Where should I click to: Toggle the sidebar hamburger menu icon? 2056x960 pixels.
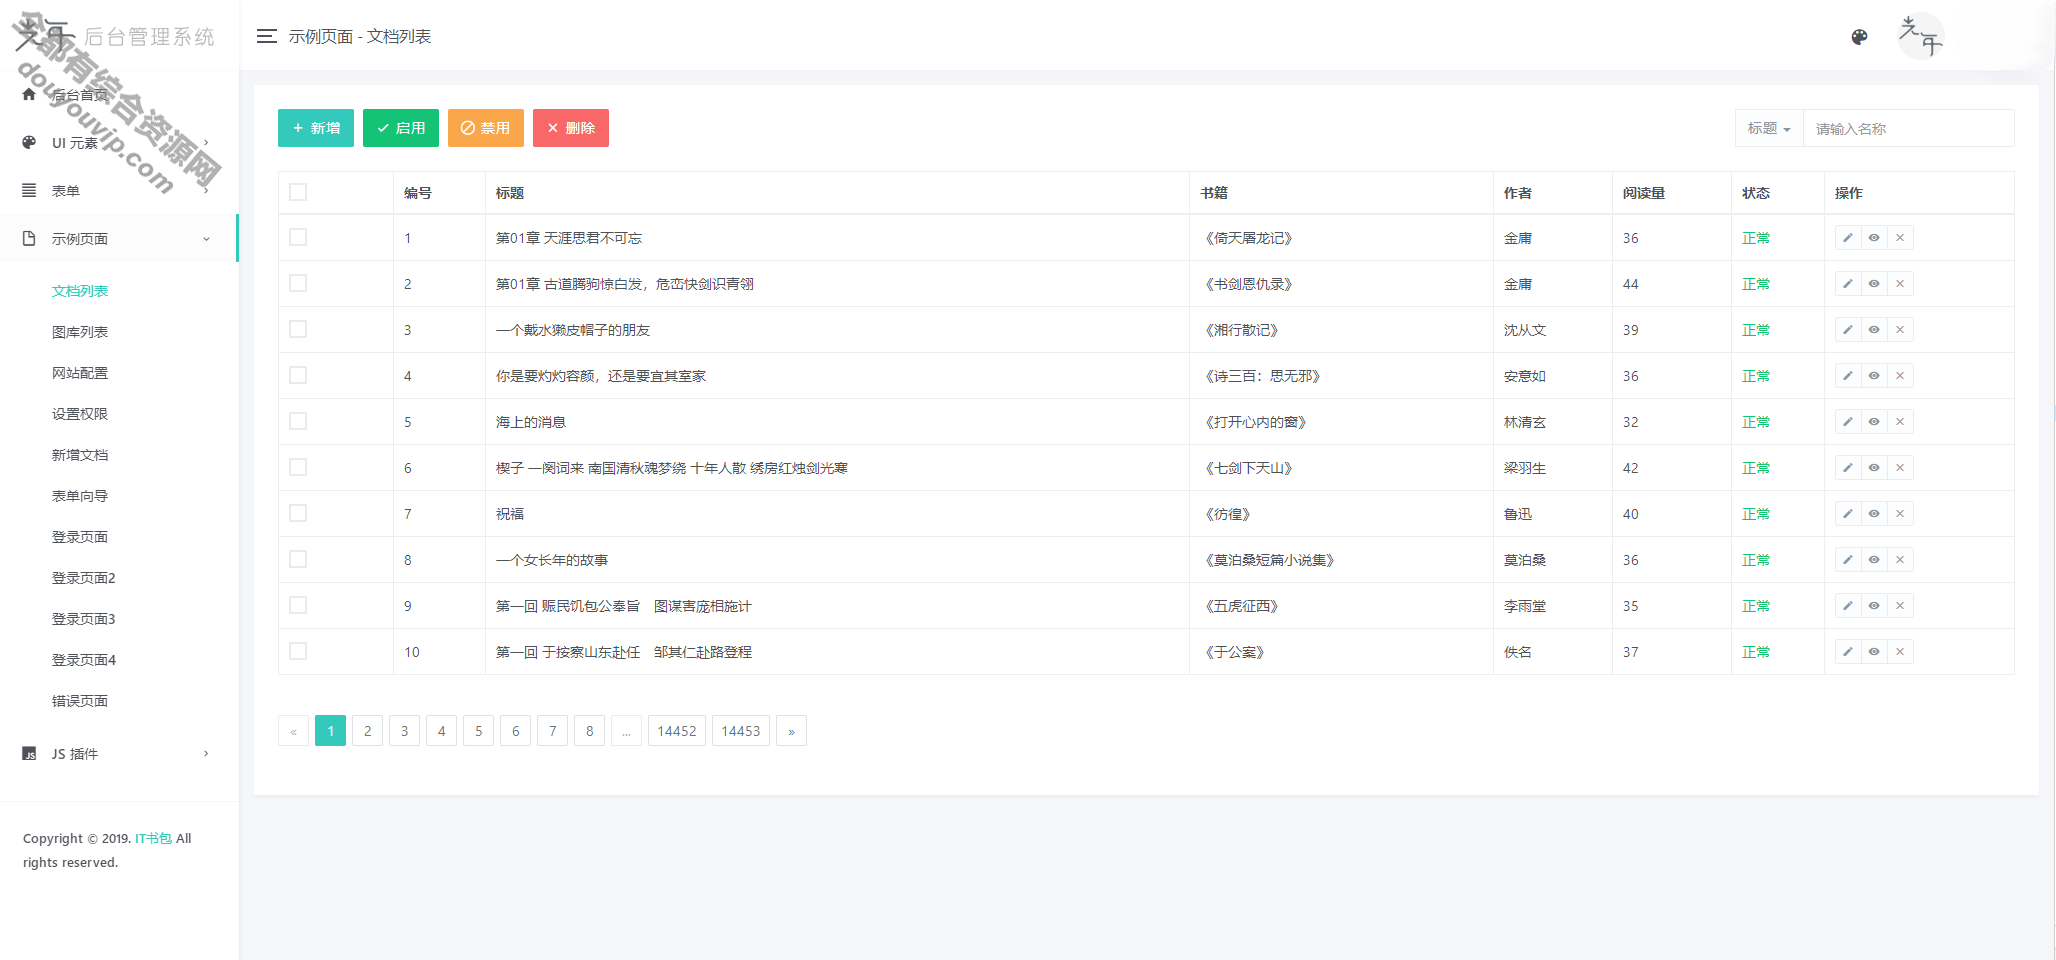(x=266, y=36)
